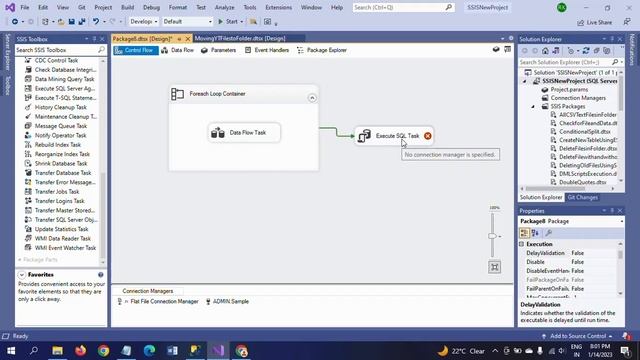This screenshot has height=360, width=640.
Task: Open the MovingYTFilestoFolder.dtsx design tab
Action: pyautogui.click(x=240, y=38)
